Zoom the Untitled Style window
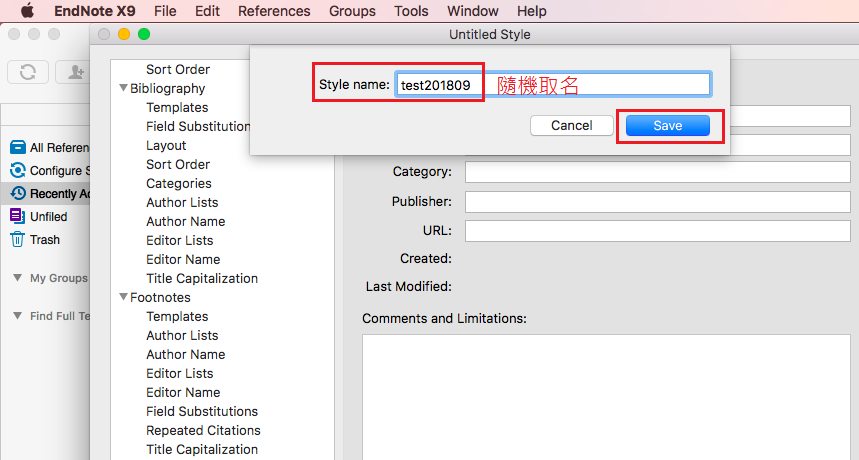This screenshot has width=859, height=460. coord(144,34)
